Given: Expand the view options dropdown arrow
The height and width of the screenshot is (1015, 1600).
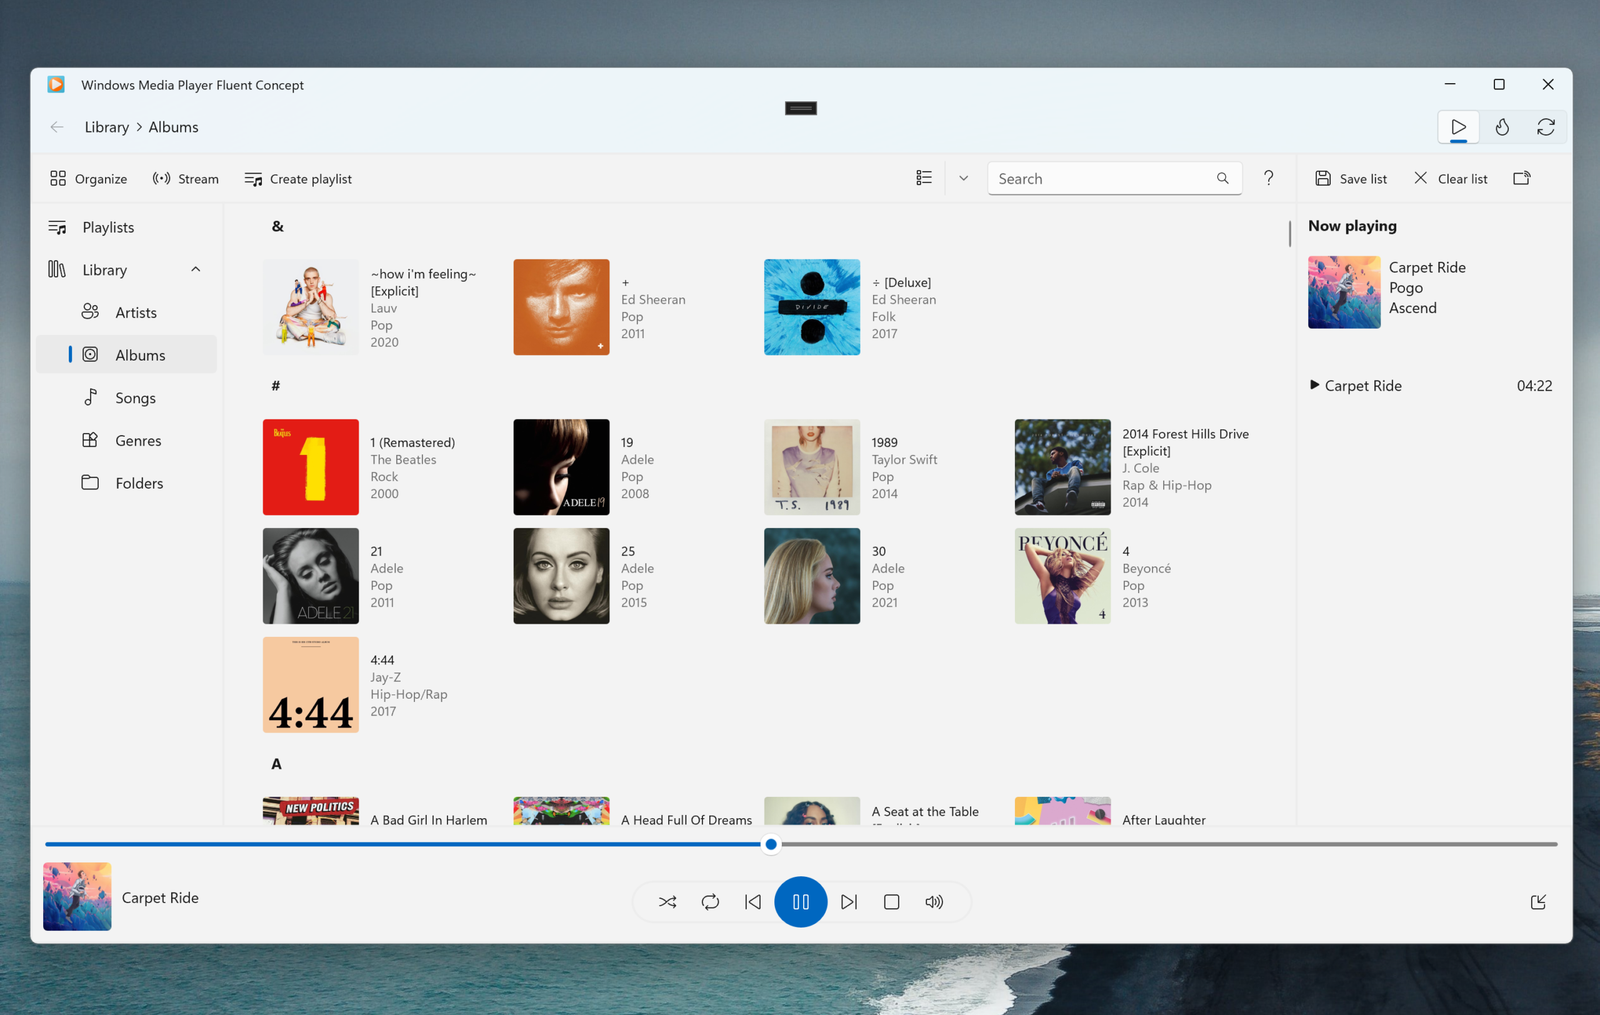Looking at the screenshot, I should 964,178.
